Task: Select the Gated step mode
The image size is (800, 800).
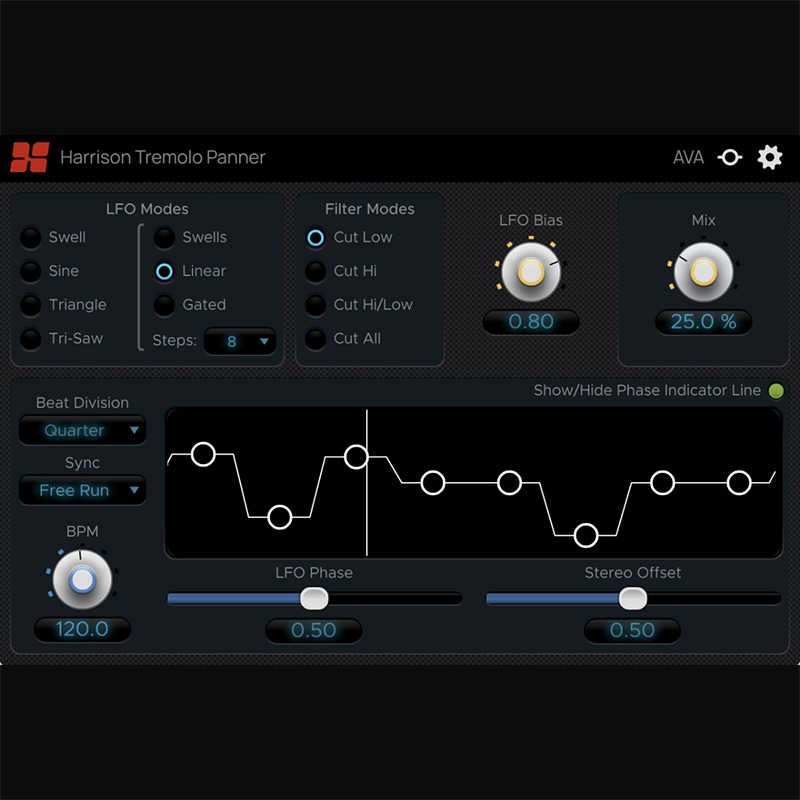Action: [164, 305]
